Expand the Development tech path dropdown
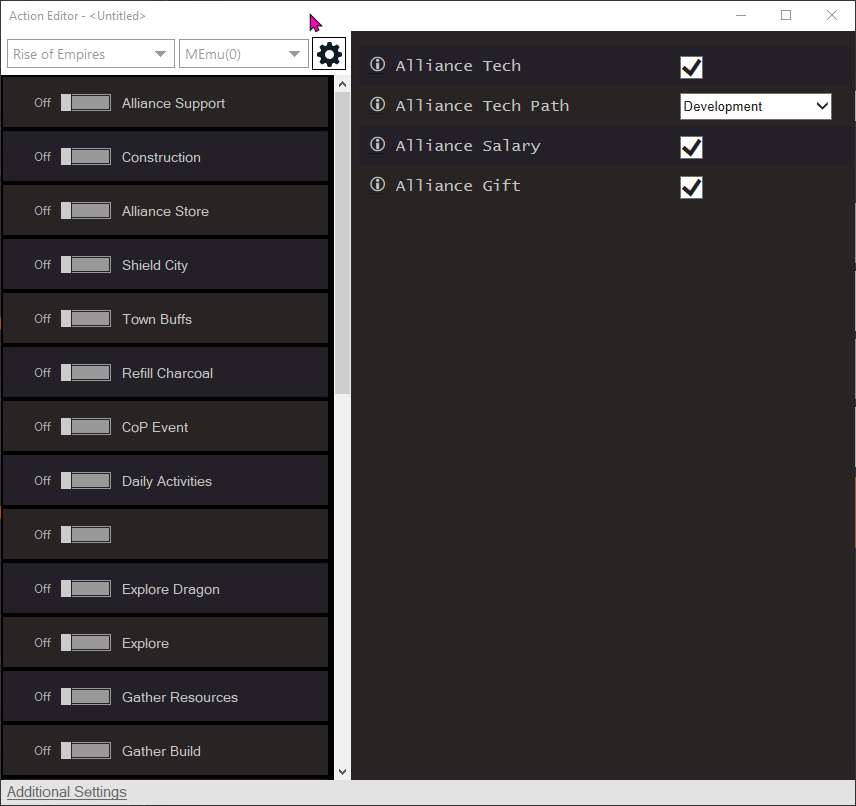The image size is (856, 806). [756, 106]
